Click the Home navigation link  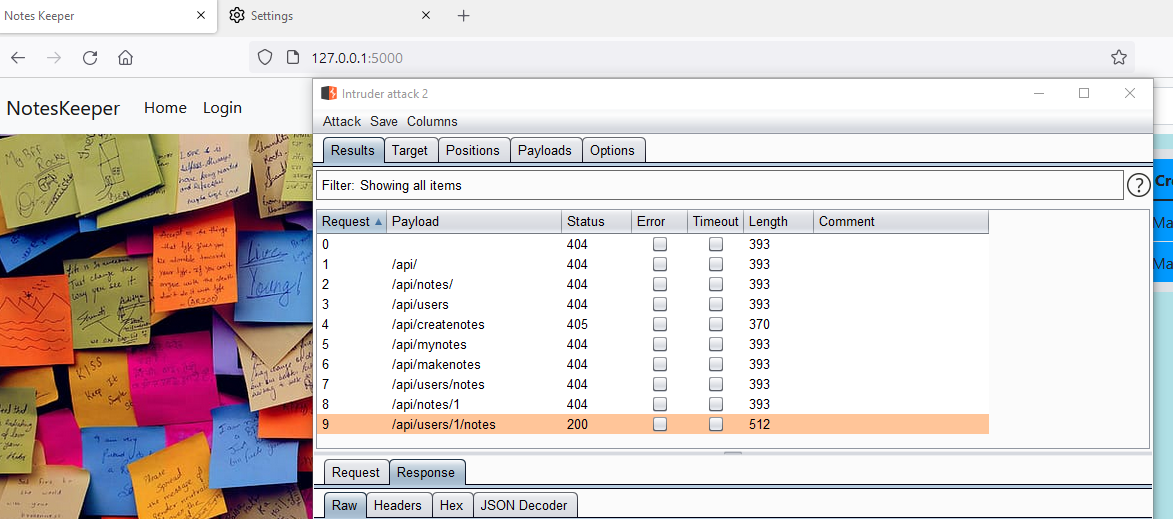165,108
